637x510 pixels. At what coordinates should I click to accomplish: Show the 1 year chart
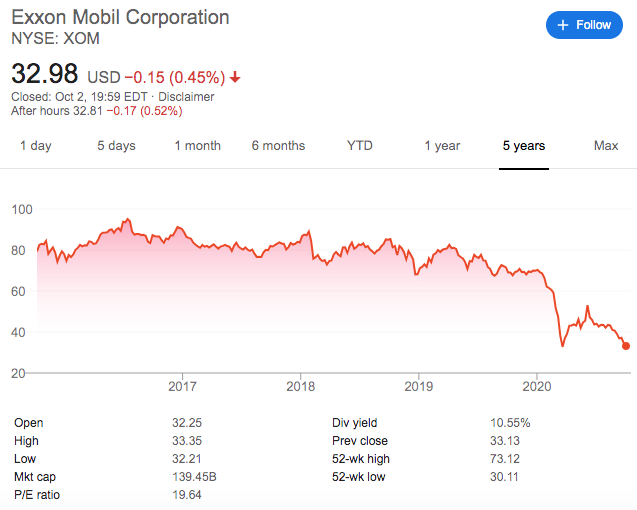coord(442,145)
